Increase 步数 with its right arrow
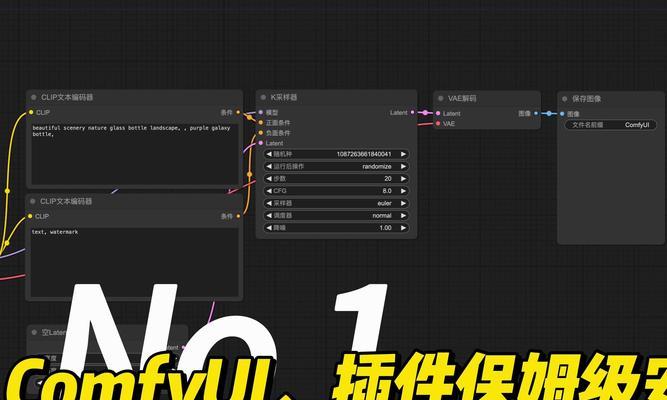This screenshot has height=400, width=667. point(403,179)
